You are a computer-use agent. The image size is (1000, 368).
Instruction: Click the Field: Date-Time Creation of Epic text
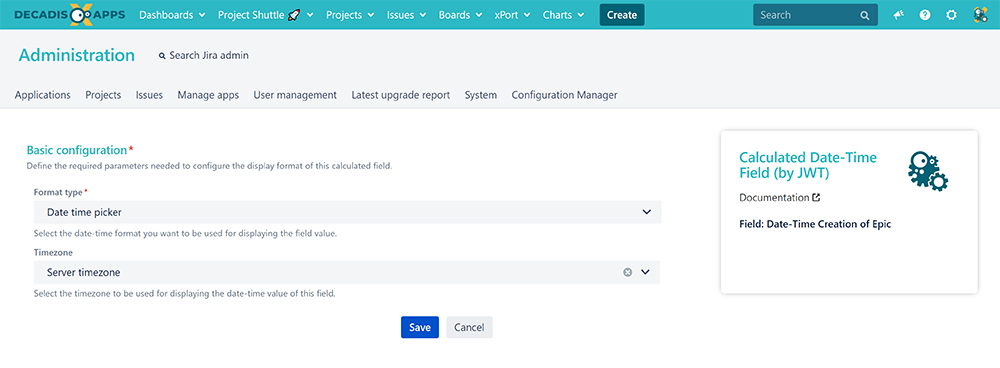point(815,224)
